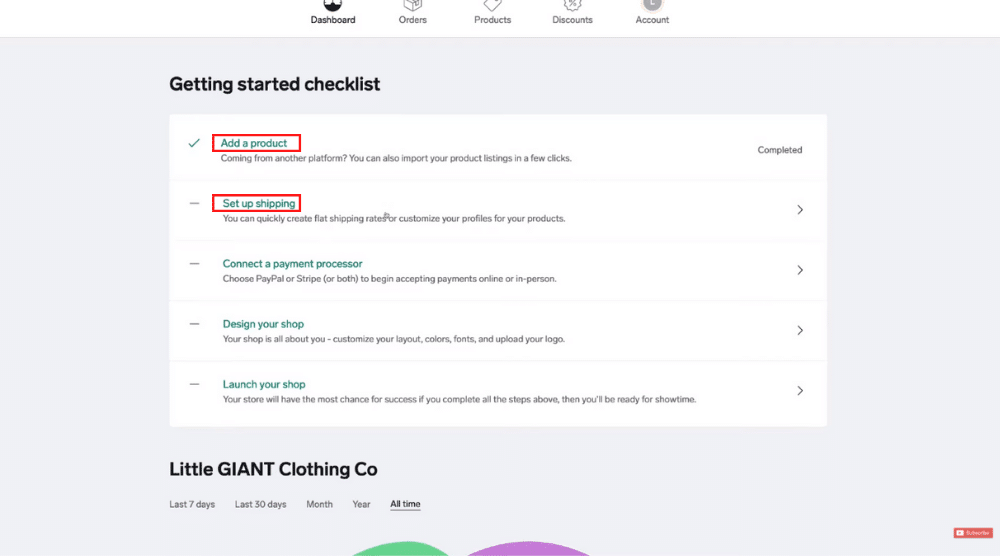Expand the Connect a payment processor chevron
The height and width of the screenshot is (556, 1000).
click(800, 270)
